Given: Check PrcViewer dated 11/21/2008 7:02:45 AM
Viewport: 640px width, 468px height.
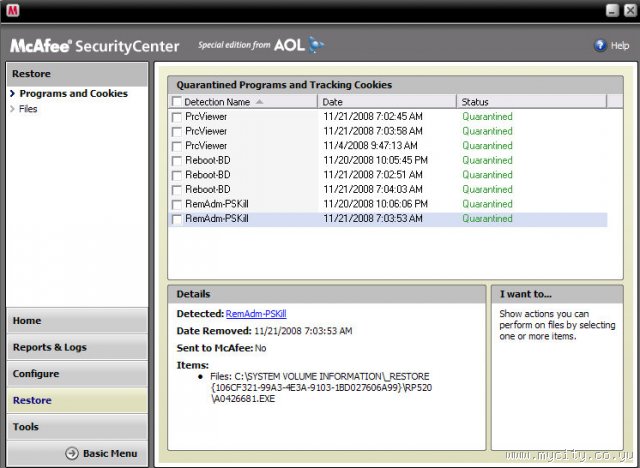Looking at the screenshot, I should (177, 117).
